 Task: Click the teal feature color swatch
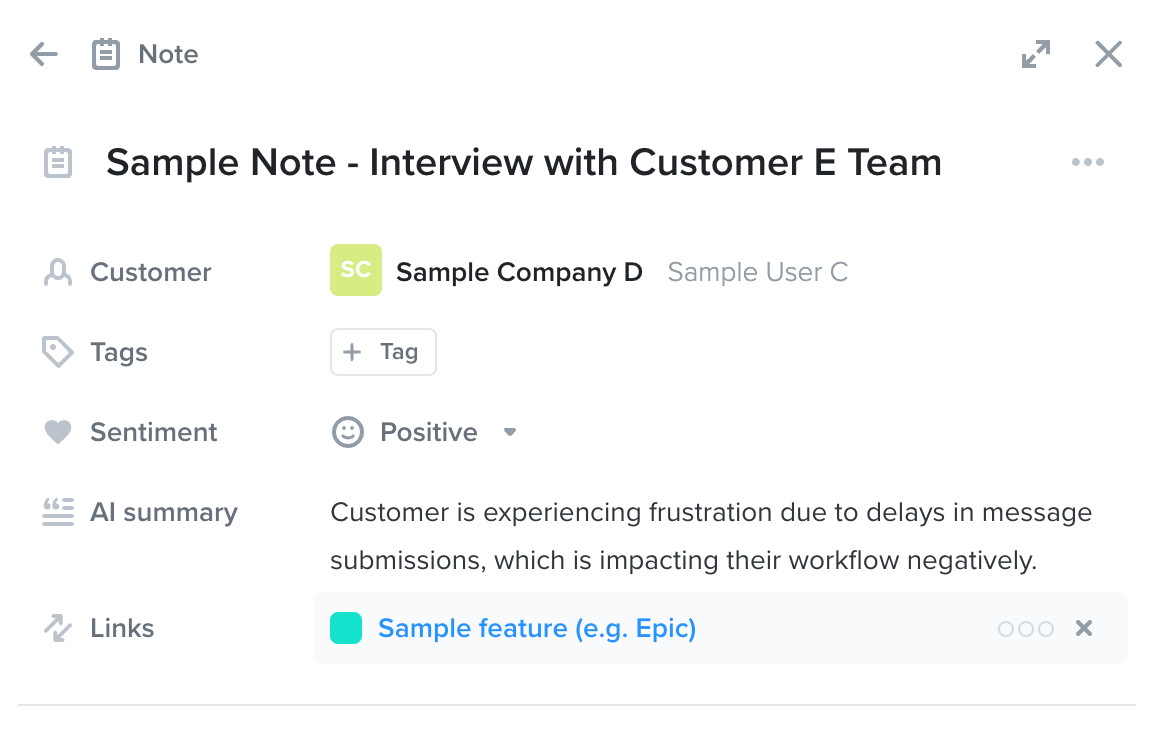tap(346, 628)
